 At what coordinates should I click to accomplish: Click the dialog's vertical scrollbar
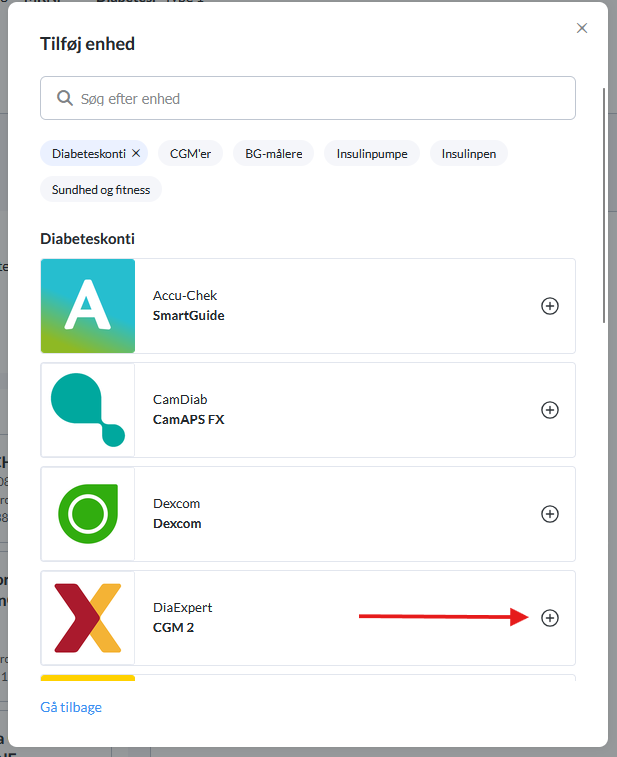603,205
